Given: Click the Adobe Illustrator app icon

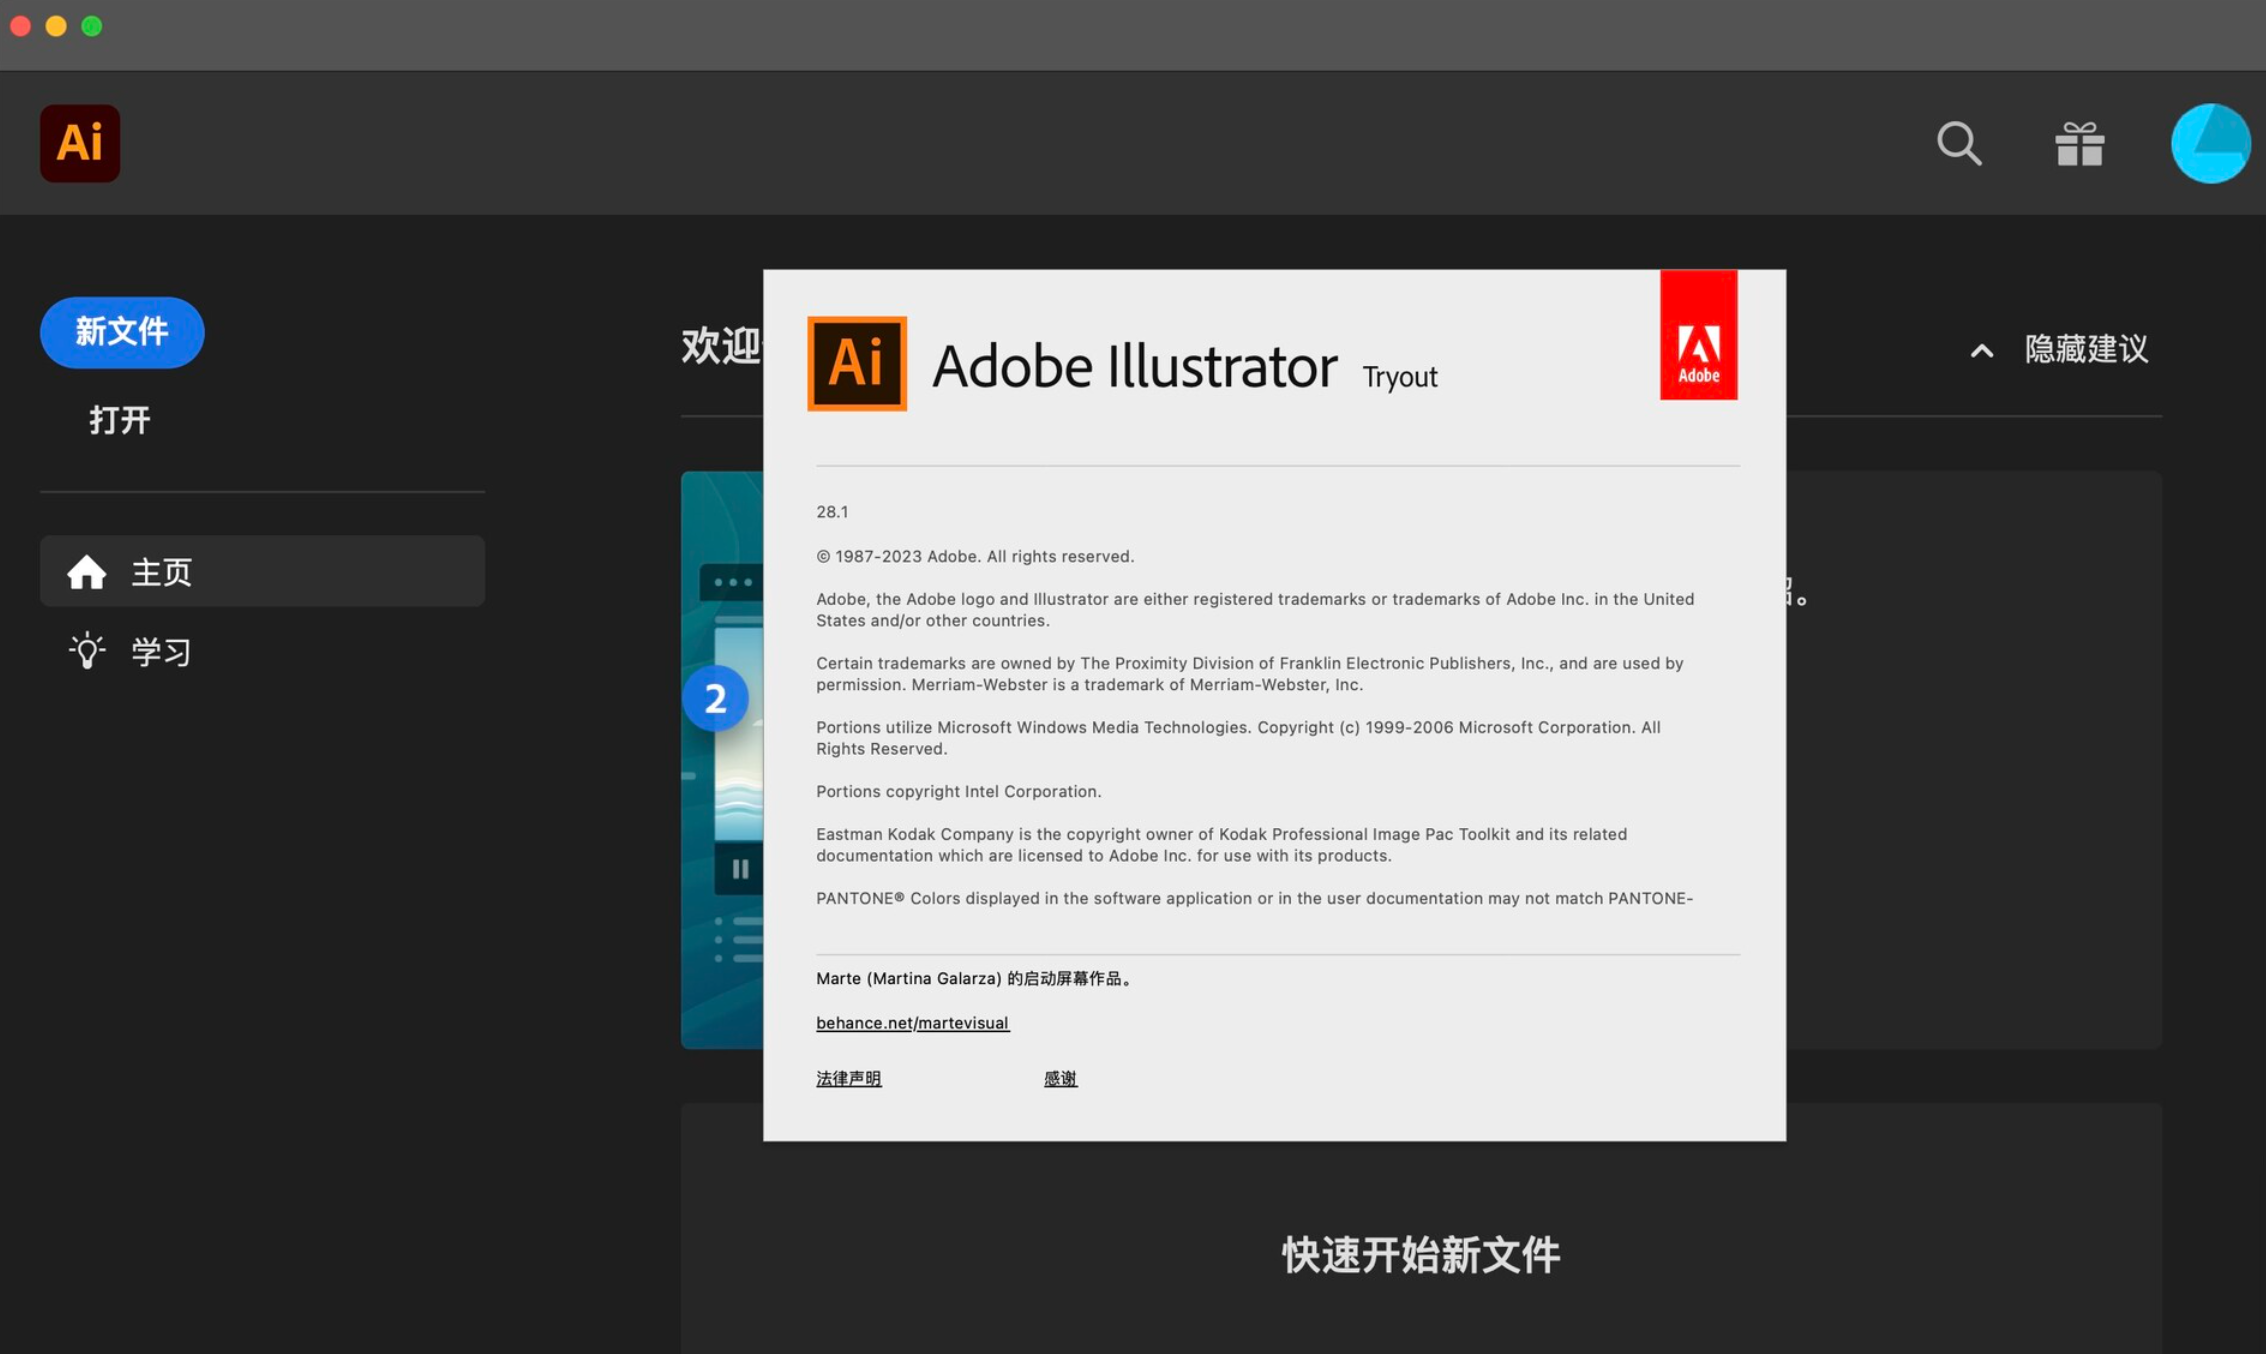Looking at the screenshot, I should [79, 142].
